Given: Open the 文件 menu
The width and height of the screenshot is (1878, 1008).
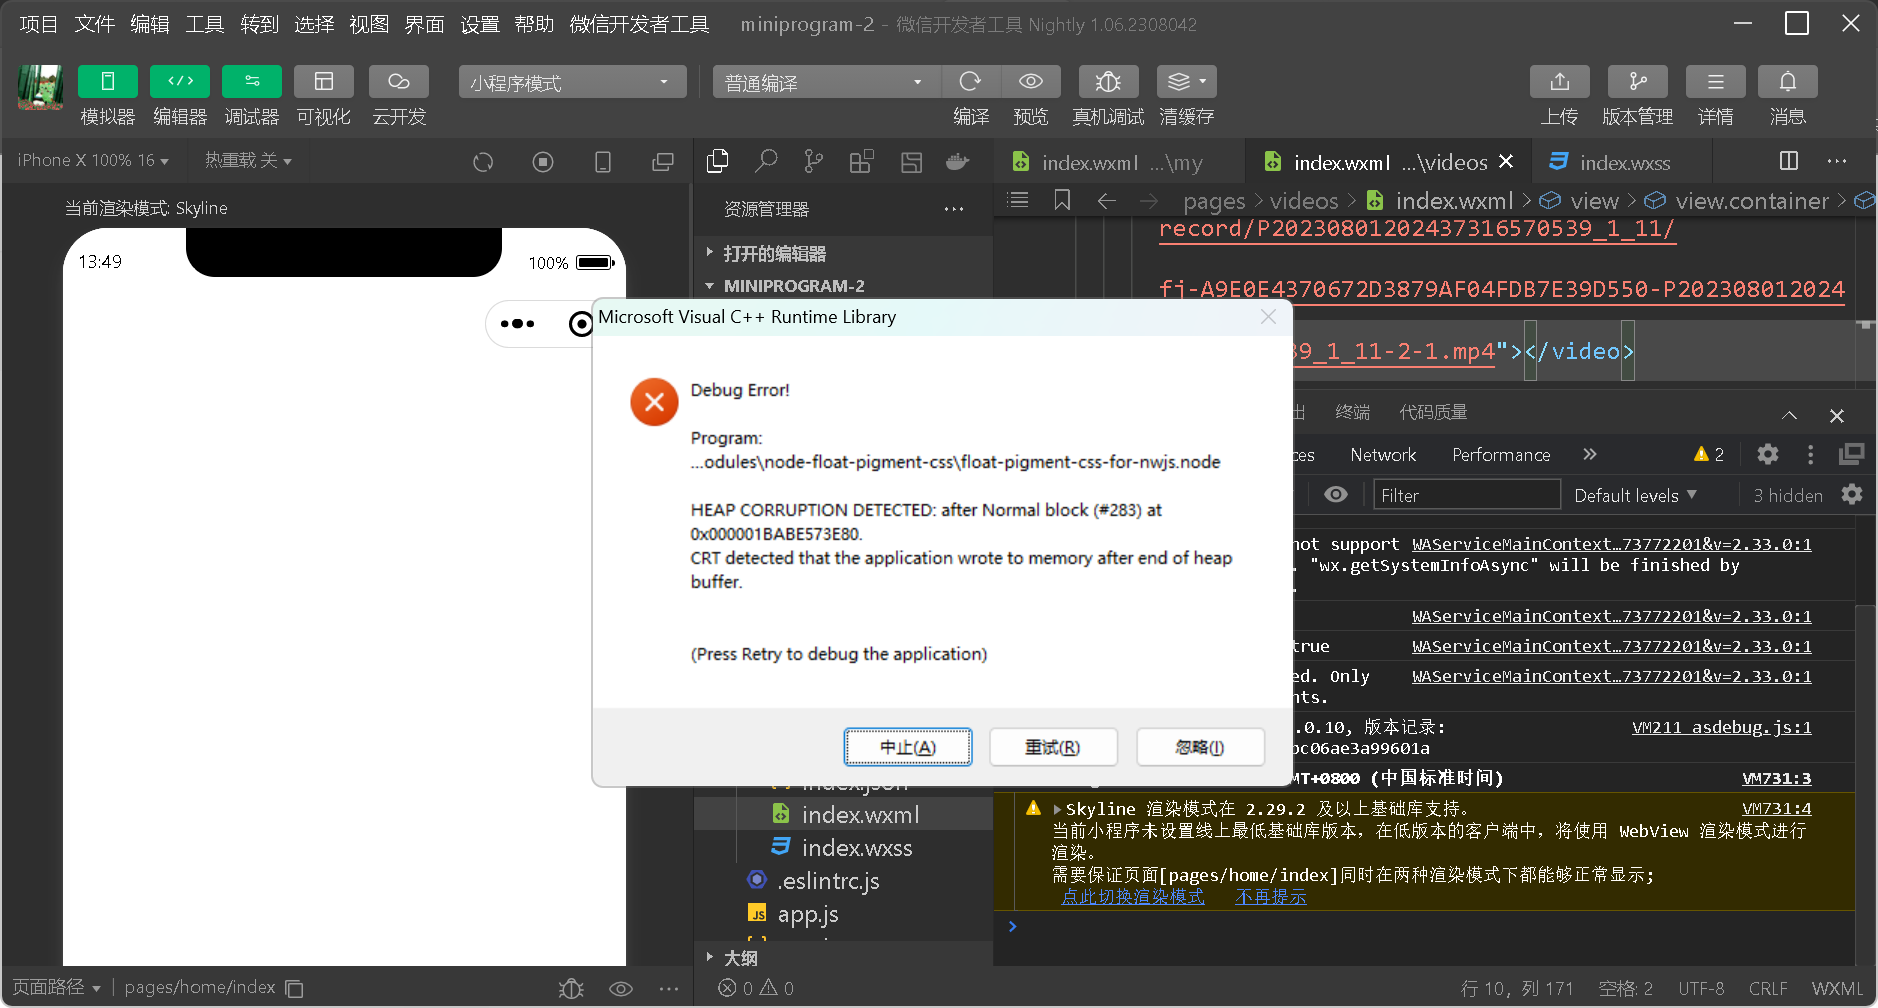Looking at the screenshot, I should [x=94, y=24].
